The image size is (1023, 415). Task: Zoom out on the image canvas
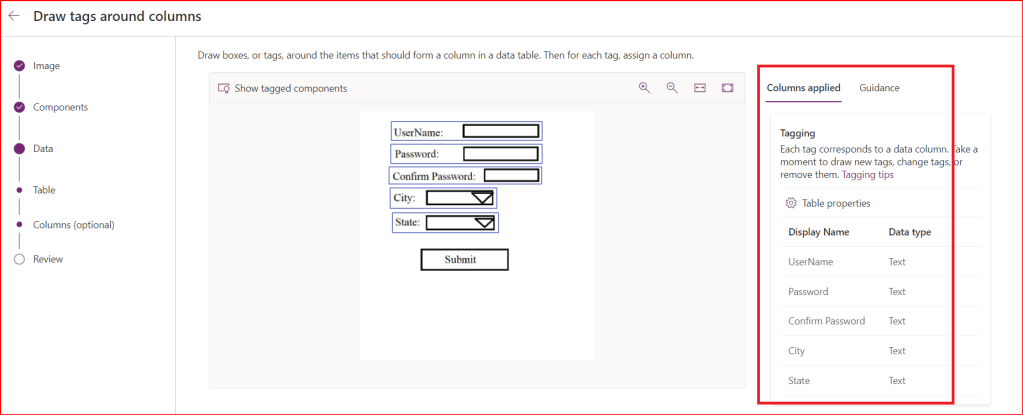pos(672,88)
